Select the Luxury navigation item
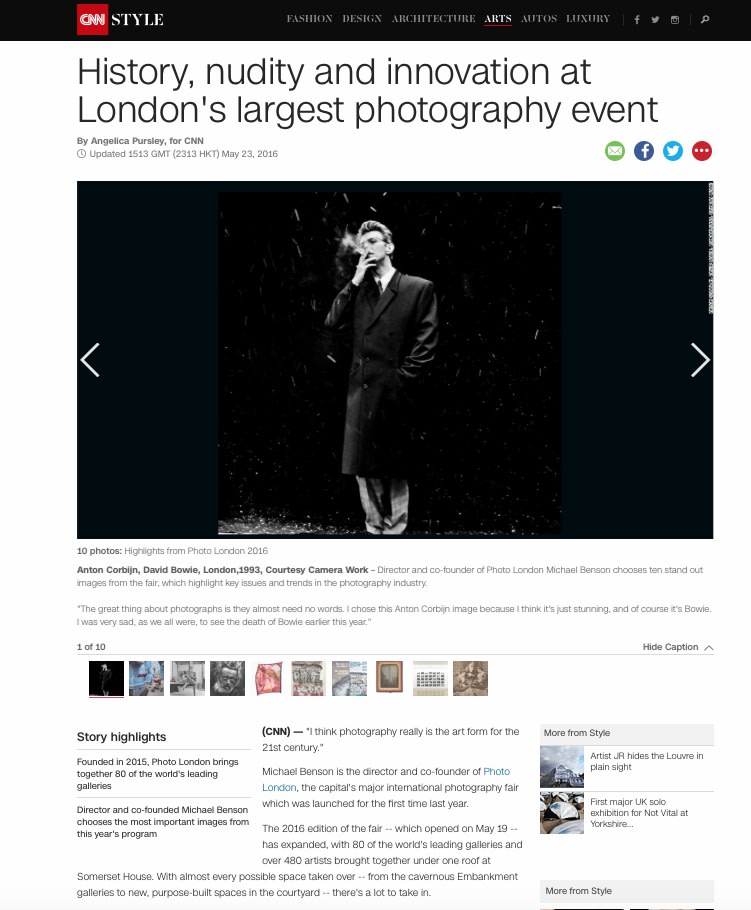This screenshot has width=751, height=910. coord(588,19)
